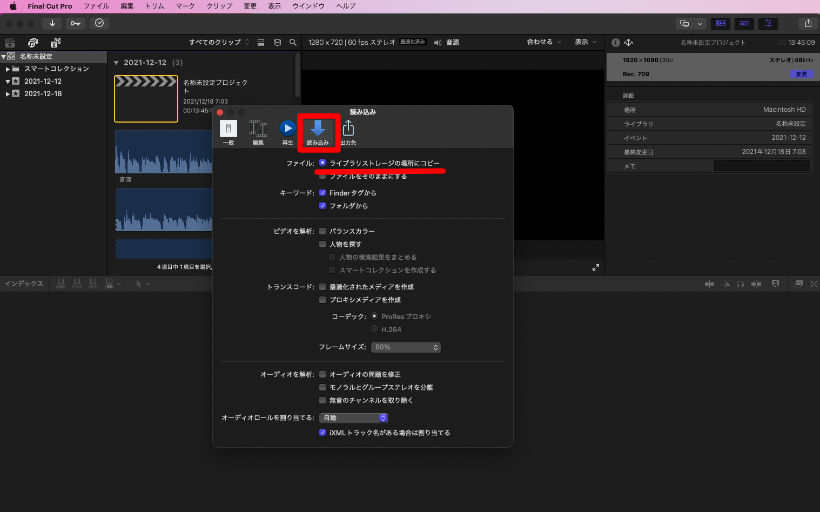
Task: Open the dropdown arrow beside display icon
Action: pos(700,24)
